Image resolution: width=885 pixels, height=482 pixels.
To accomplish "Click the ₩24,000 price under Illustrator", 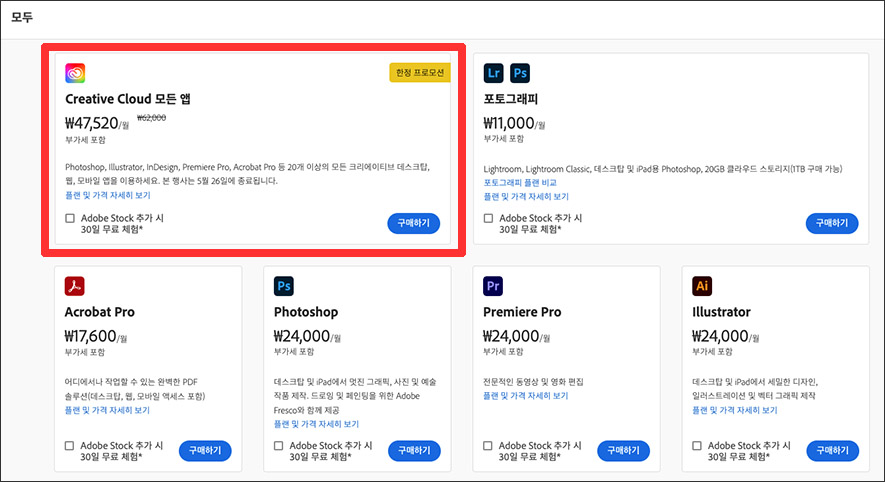I will click(726, 336).
